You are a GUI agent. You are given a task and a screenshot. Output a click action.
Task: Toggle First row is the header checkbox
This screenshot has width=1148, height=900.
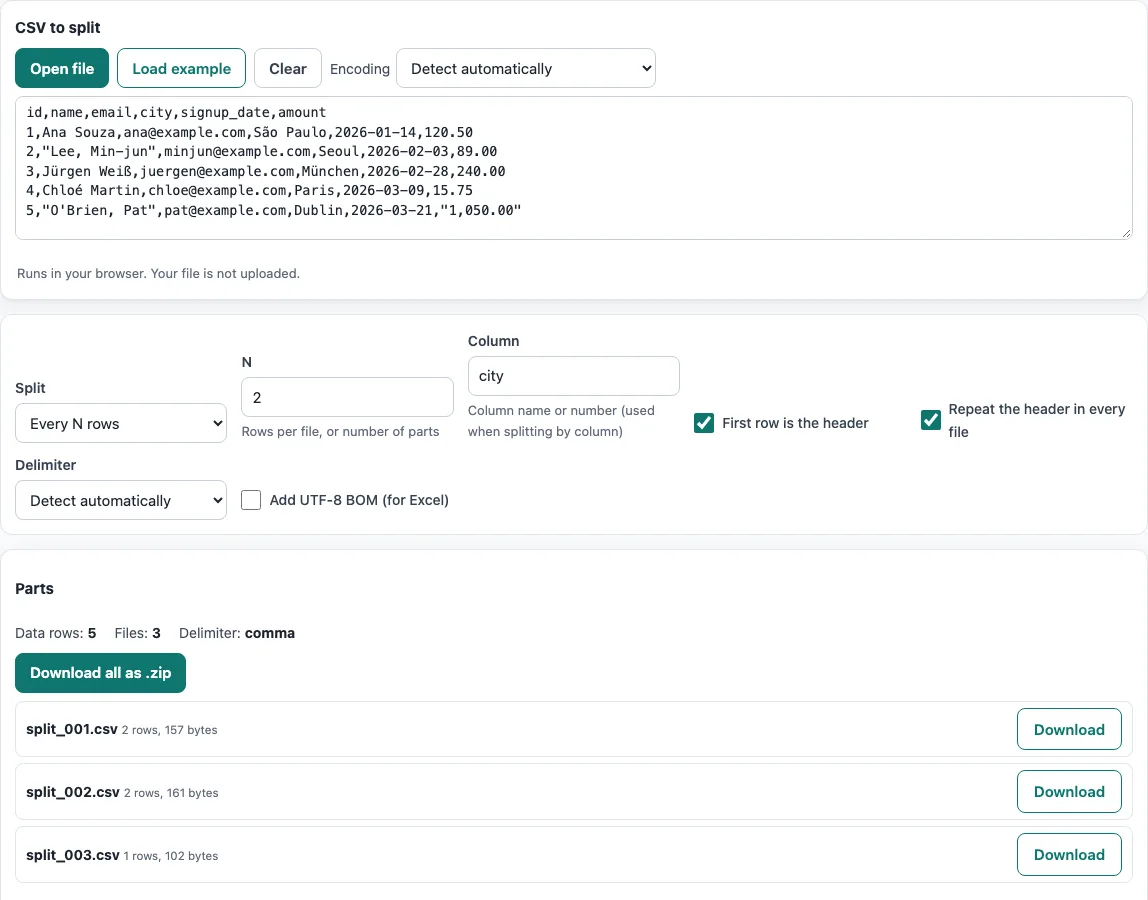[x=704, y=423]
